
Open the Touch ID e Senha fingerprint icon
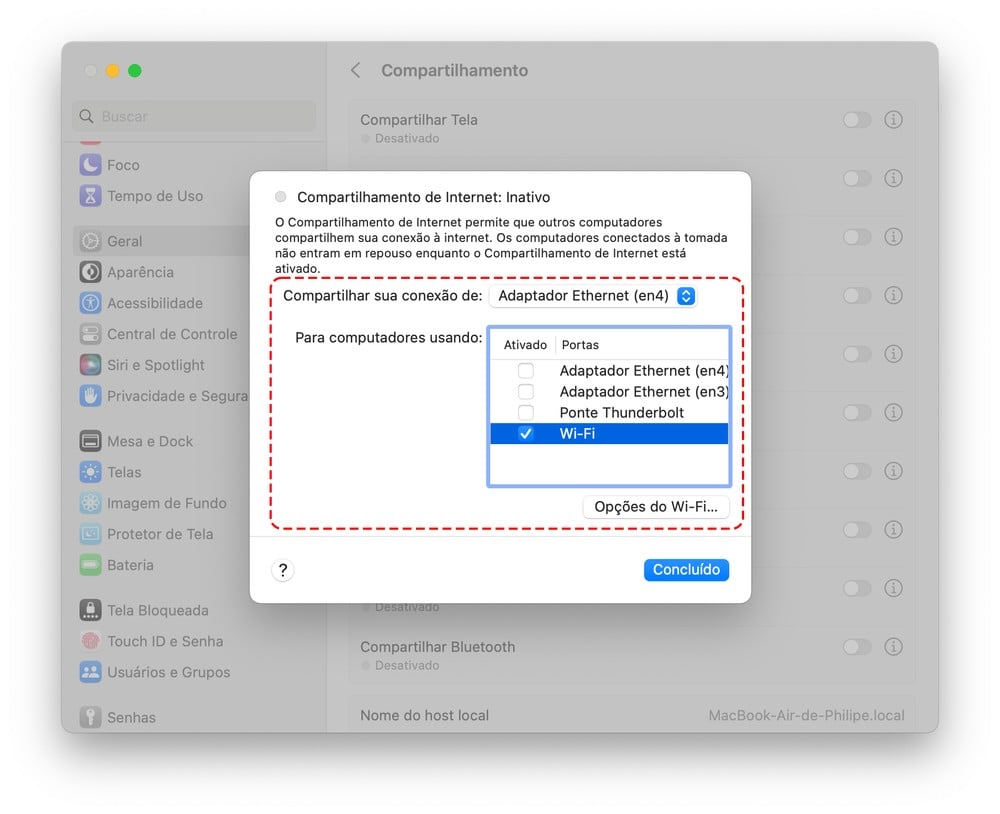(x=90, y=641)
